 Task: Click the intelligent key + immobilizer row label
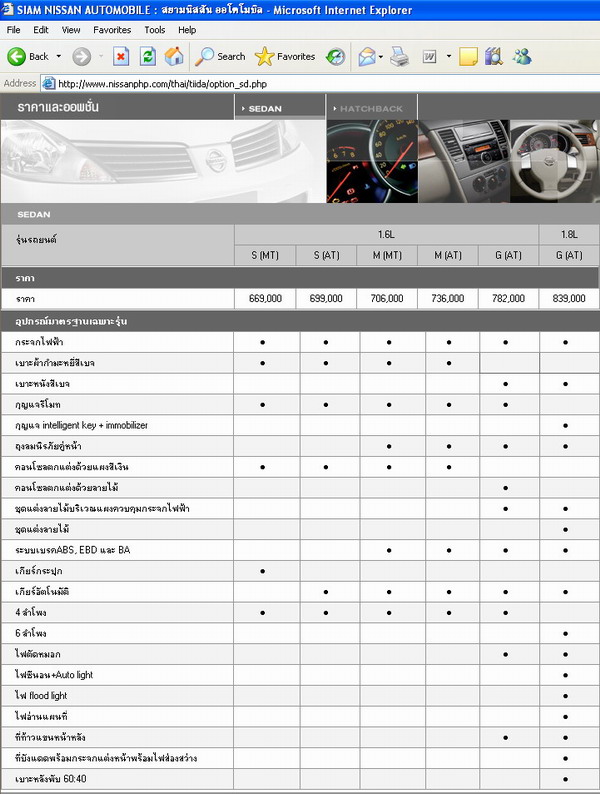tap(82, 425)
